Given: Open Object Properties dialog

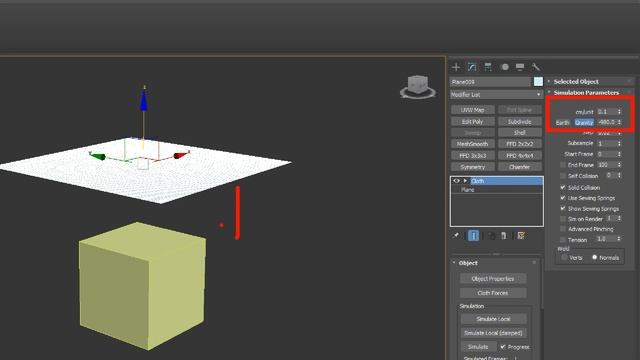Looking at the screenshot, I should [493, 279].
